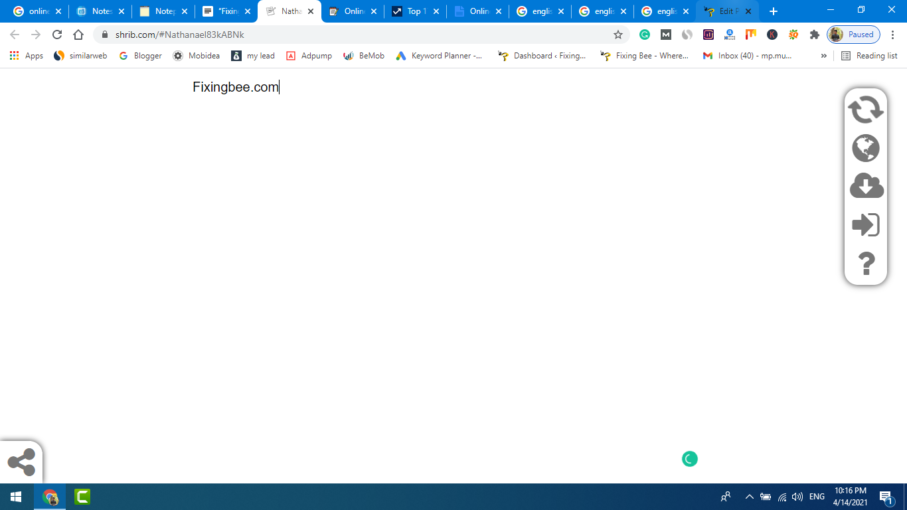Open Dashboard ‹ Fixing... bookmark
The image size is (907, 510).
point(542,56)
